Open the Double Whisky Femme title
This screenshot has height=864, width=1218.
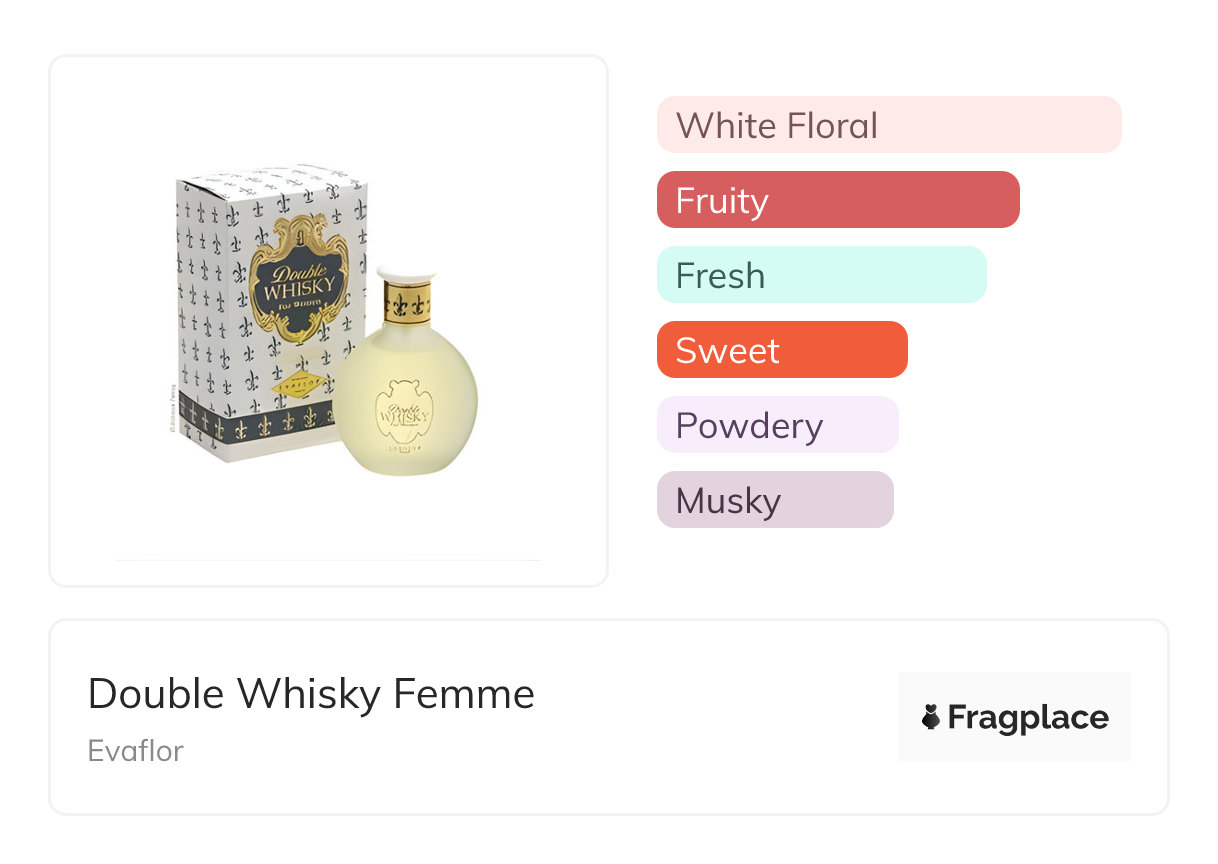[311, 693]
